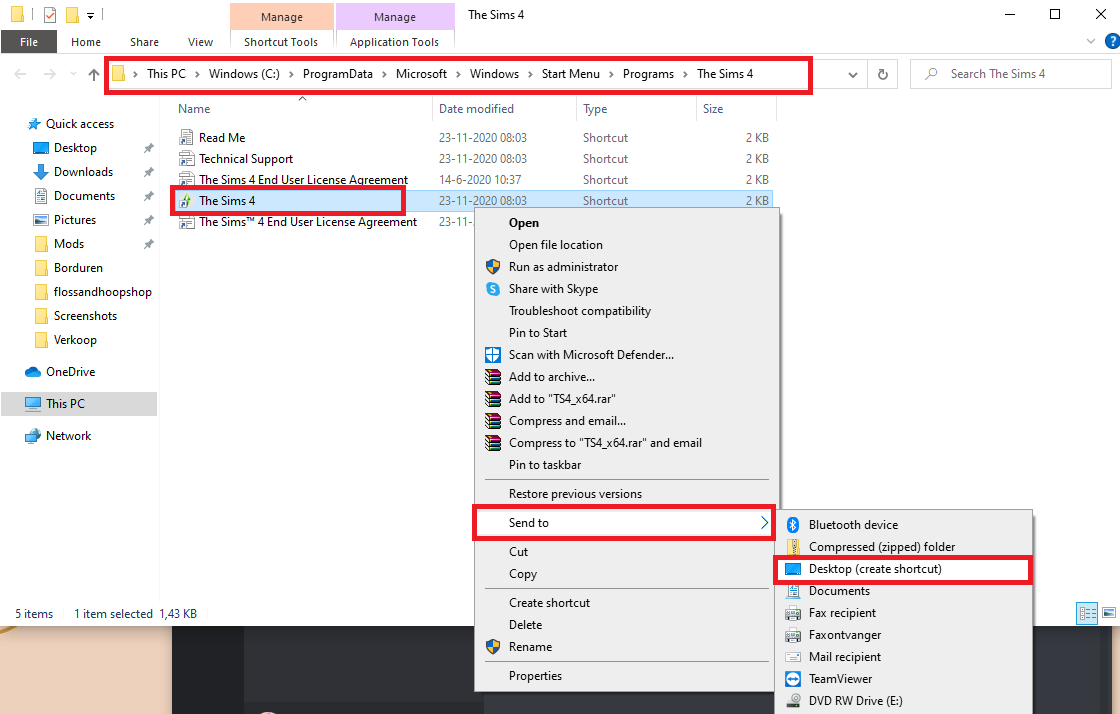Select Properties in the context menu
This screenshot has height=714, width=1120.
535,676
